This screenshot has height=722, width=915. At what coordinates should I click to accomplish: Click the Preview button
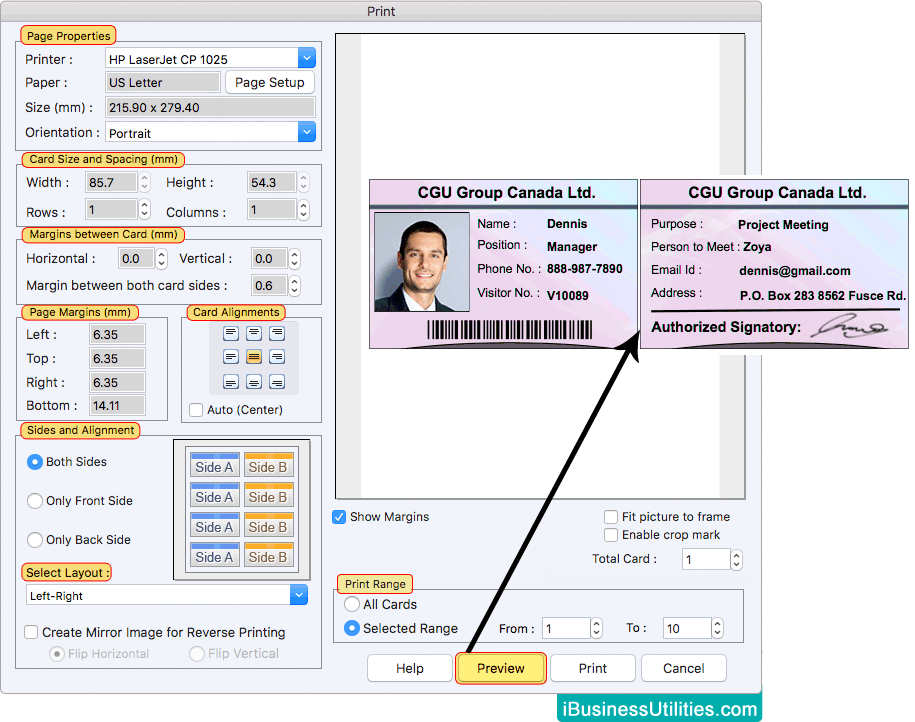point(501,668)
